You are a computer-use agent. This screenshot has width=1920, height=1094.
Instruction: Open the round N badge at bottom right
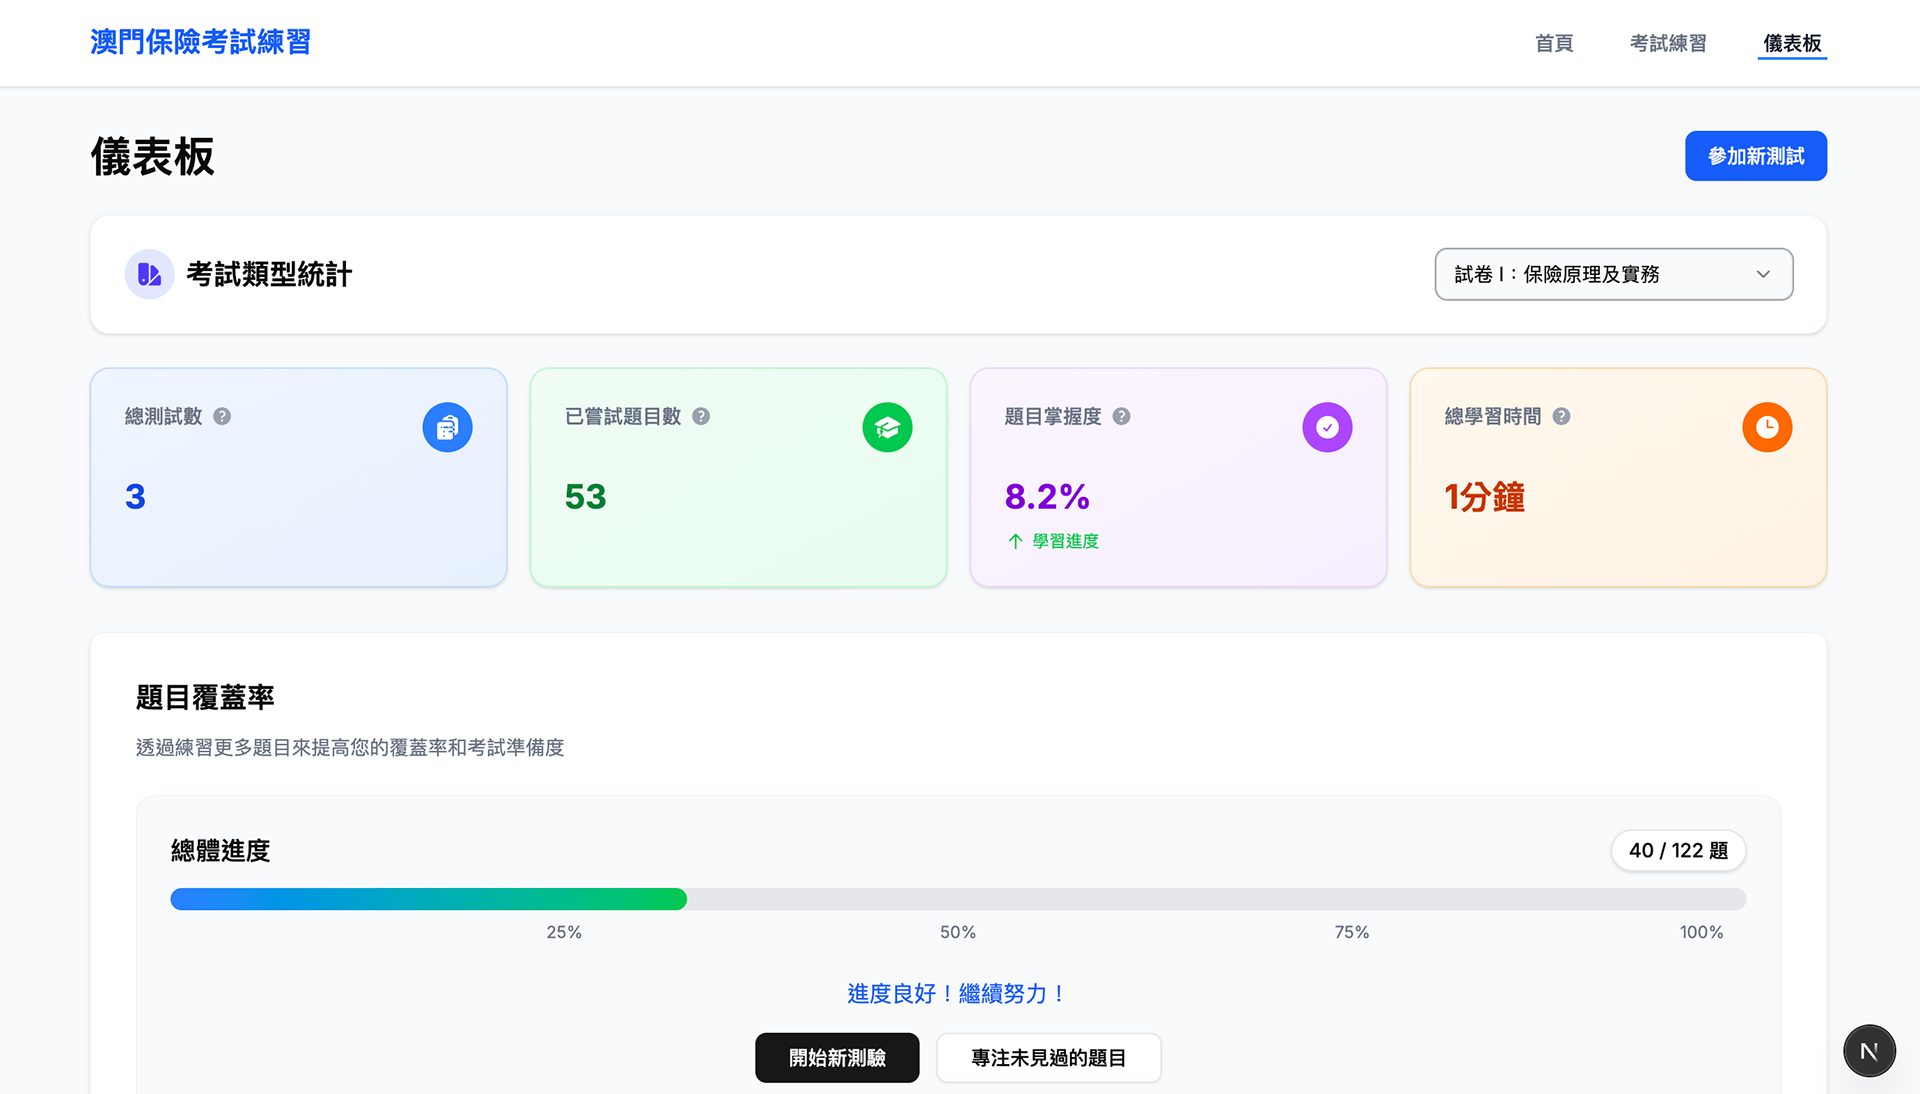[x=1868, y=1051]
